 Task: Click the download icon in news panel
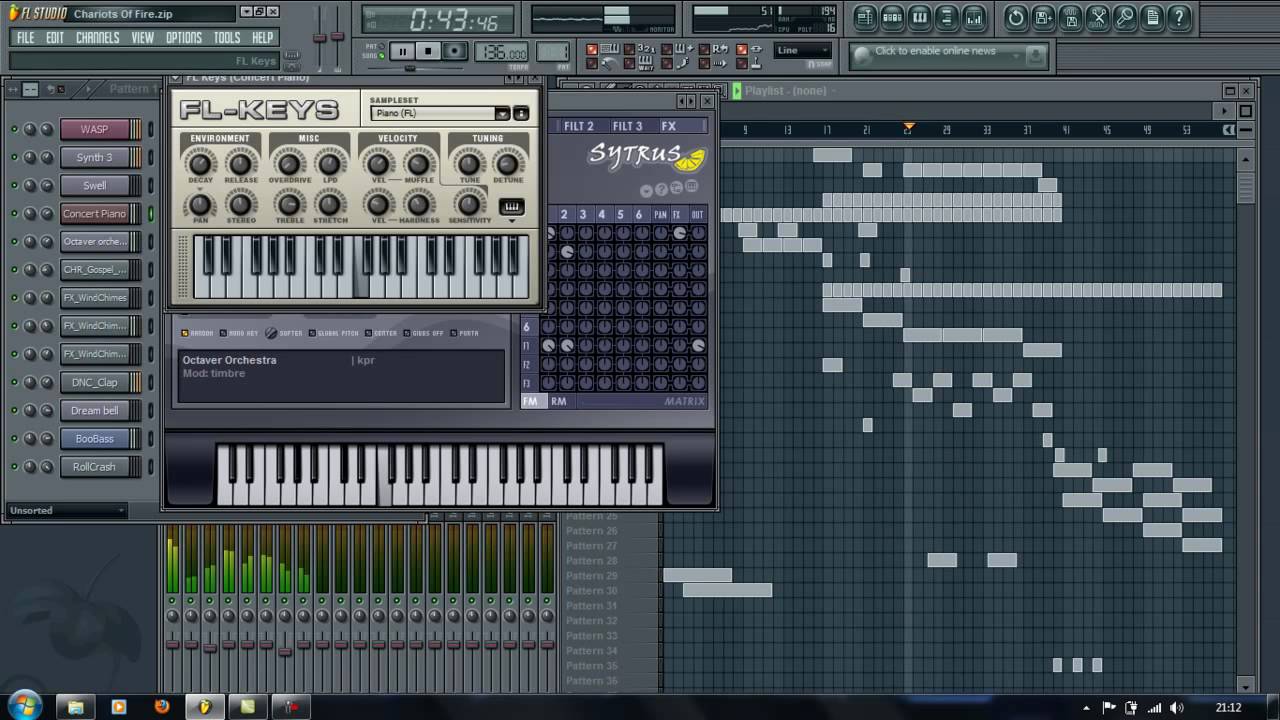tap(1035, 56)
